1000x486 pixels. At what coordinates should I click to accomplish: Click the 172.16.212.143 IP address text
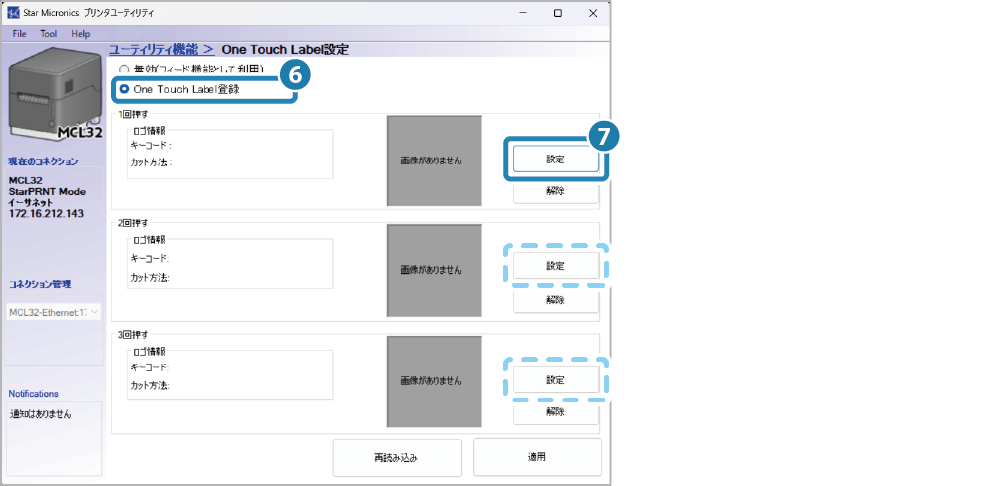(x=46, y=214)
